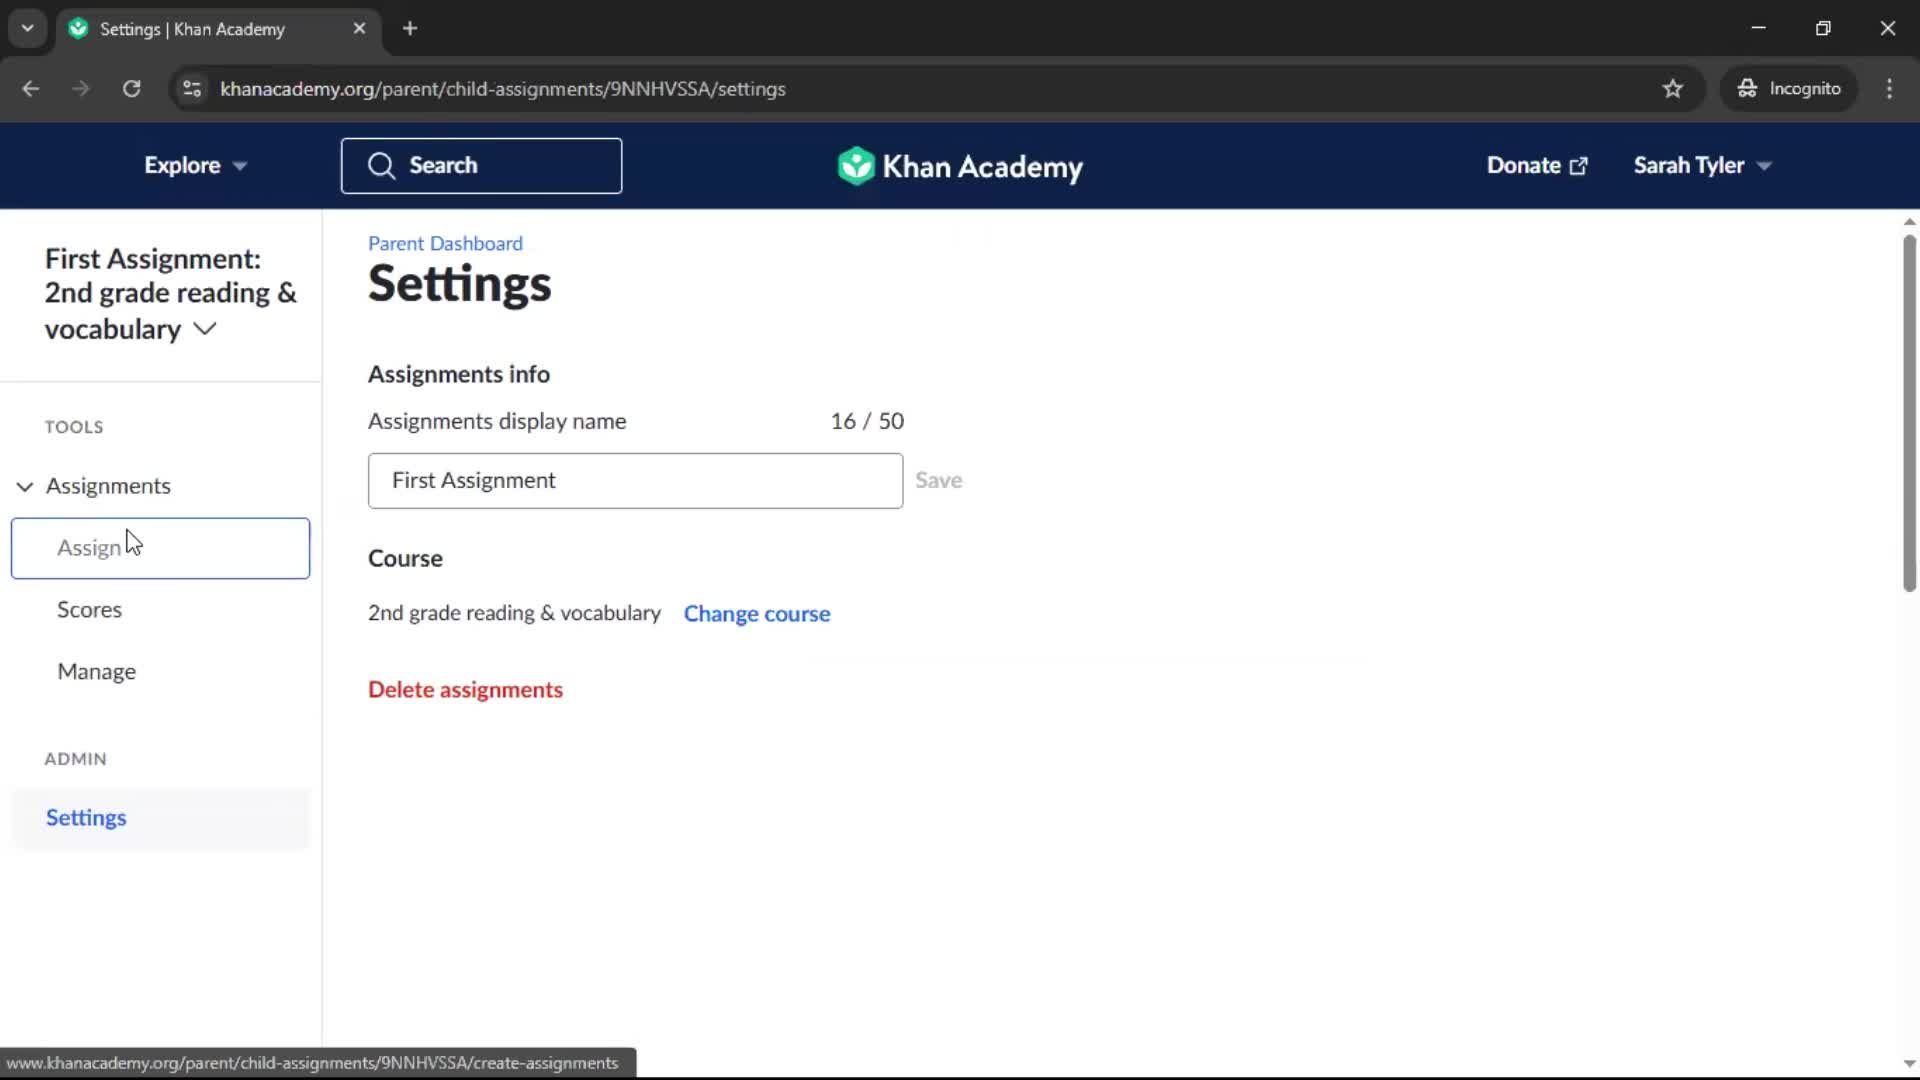This screenshot has width=1920, height=1080.
Task: Click the browser back arrow
Action: [30, 88]
